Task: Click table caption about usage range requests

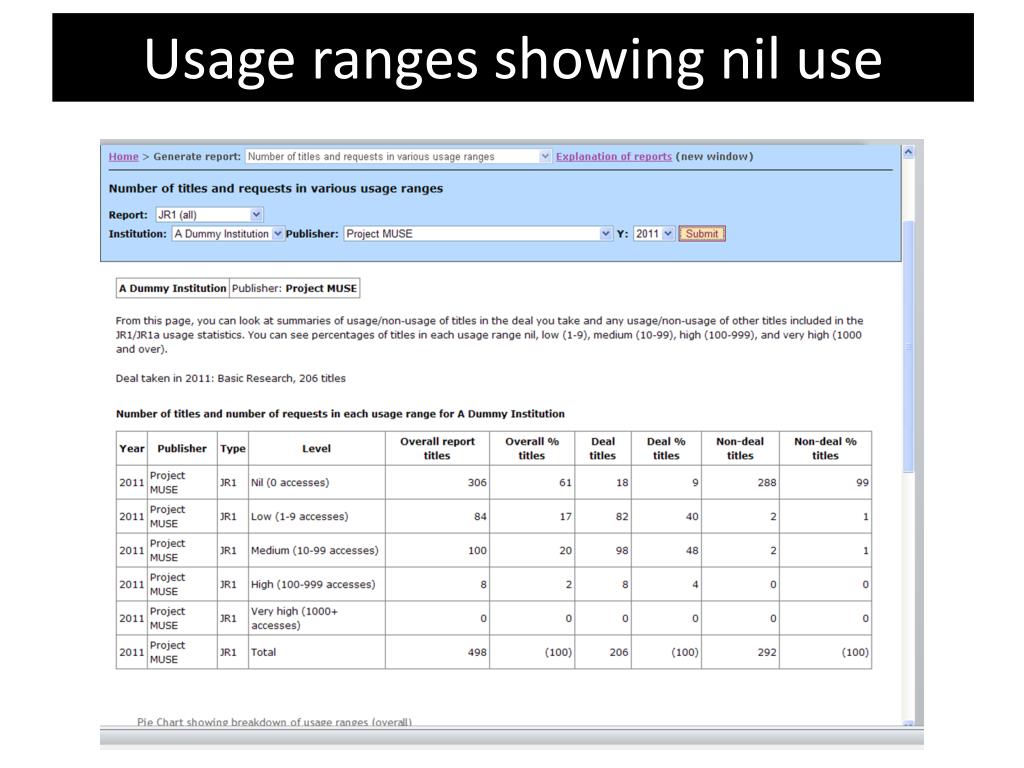Action: coord(340,414)
